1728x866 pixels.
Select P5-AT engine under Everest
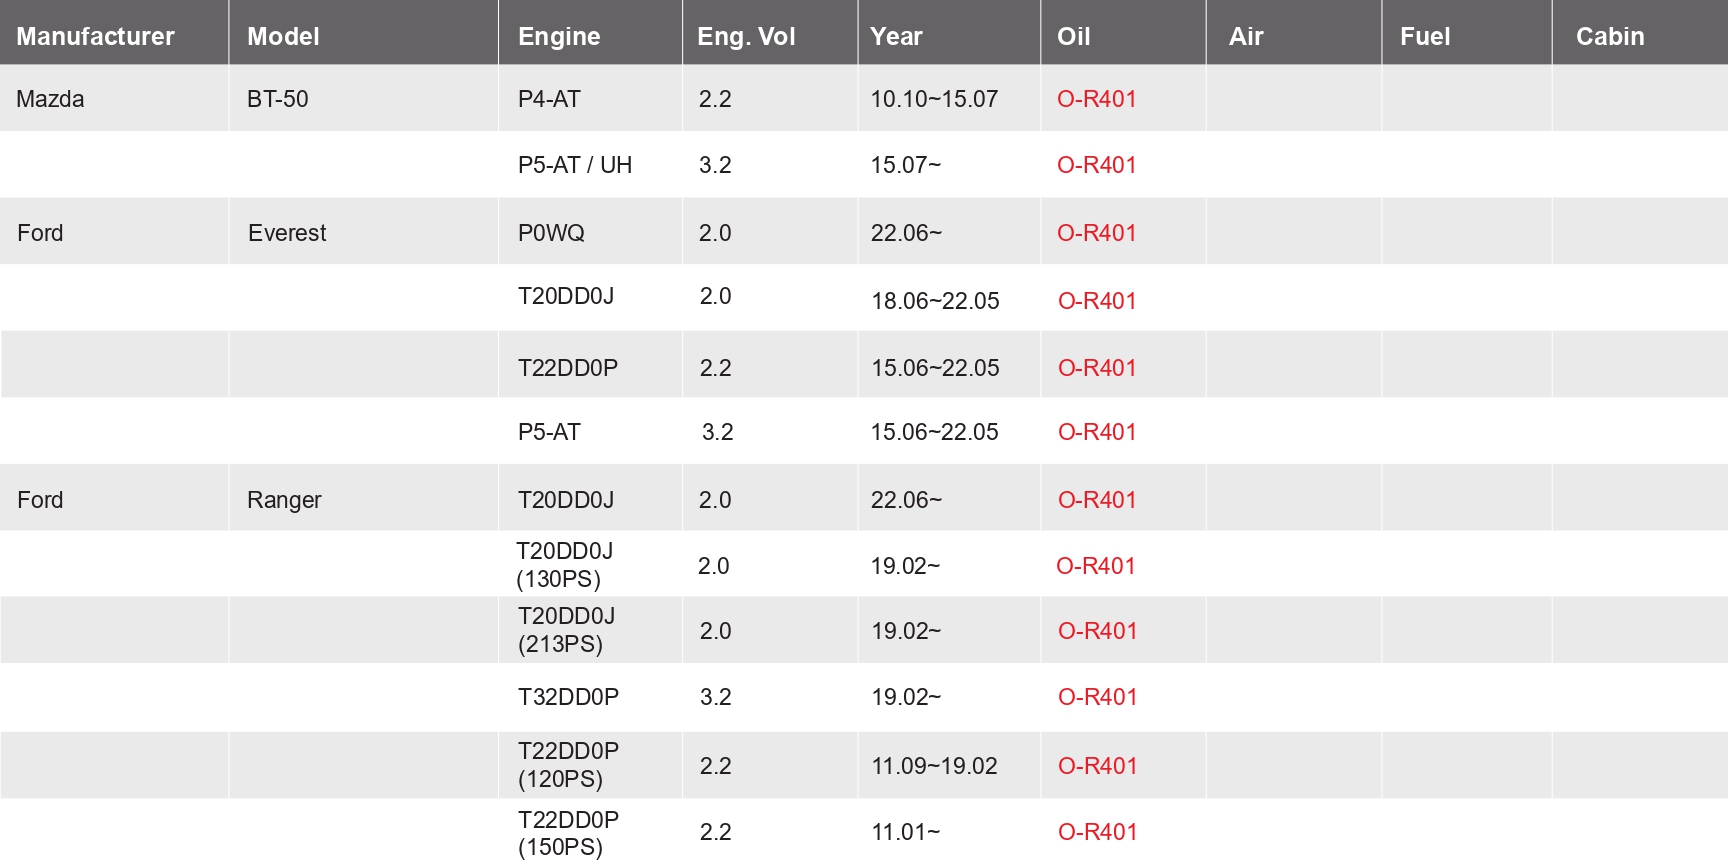[x=549, y=432]
